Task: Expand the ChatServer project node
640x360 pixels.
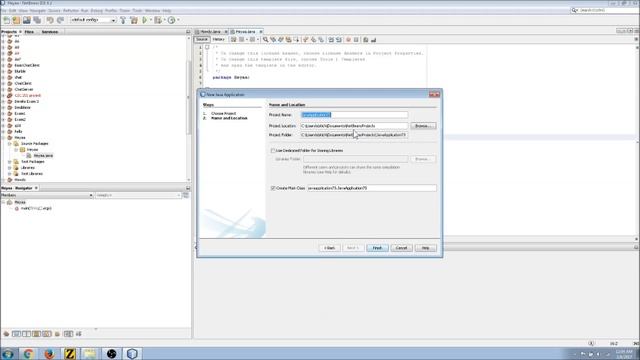Action: point(3,89)
